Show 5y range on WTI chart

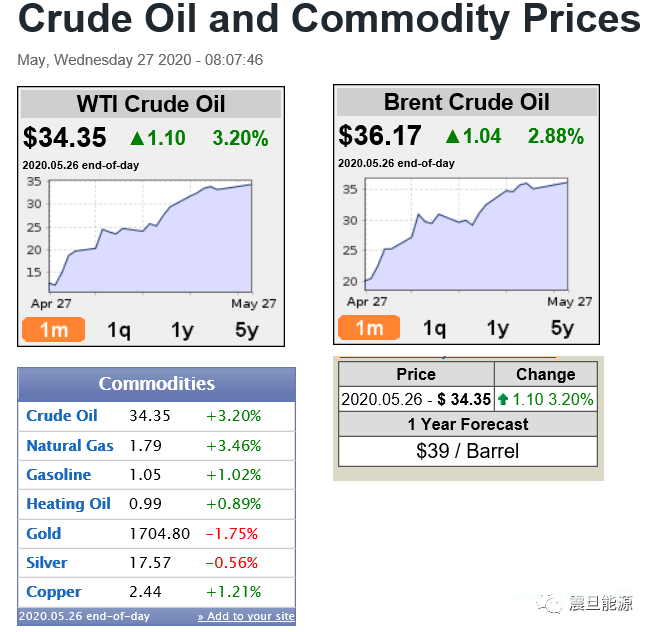(246, 330)
